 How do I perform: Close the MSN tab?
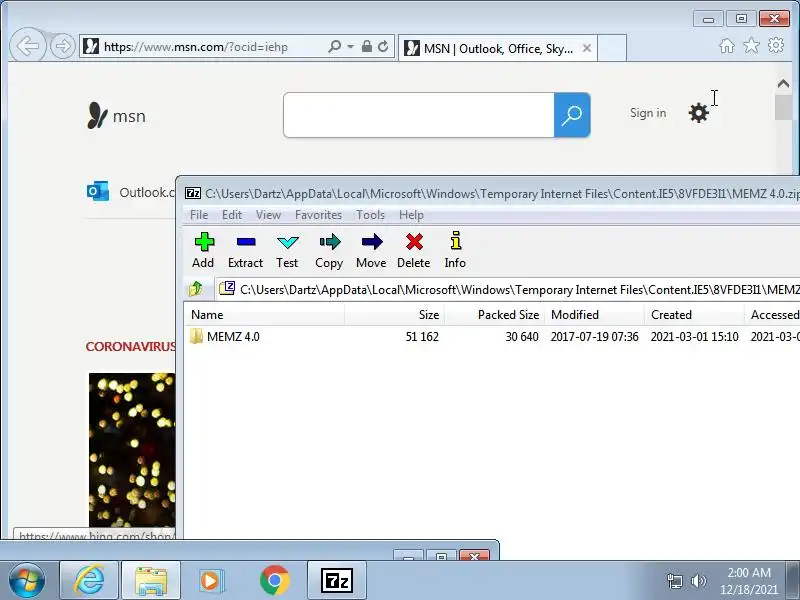point(587,48)
